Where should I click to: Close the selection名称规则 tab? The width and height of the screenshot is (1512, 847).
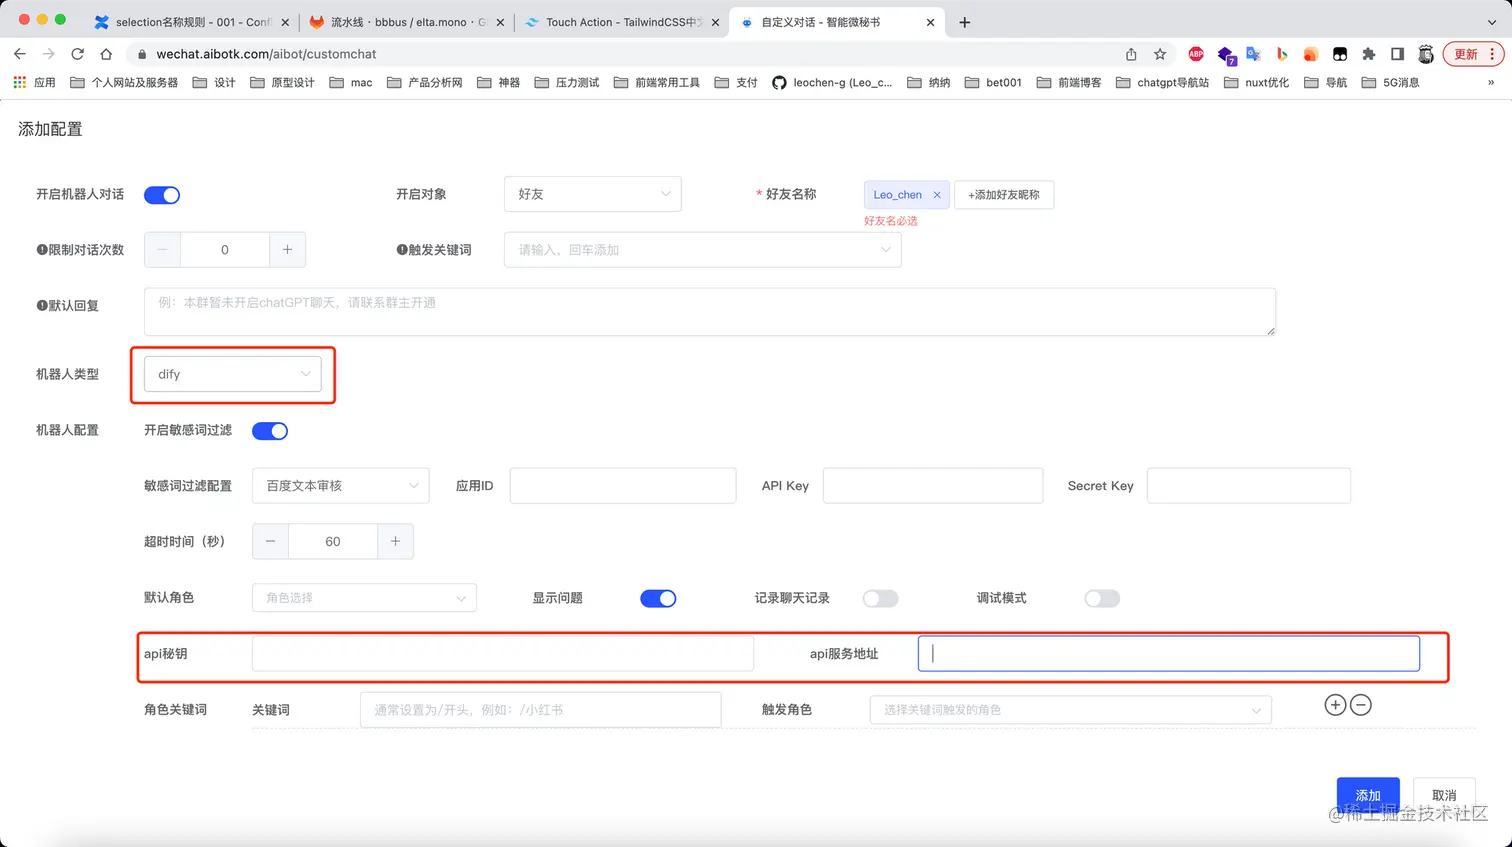pos(285,22)
